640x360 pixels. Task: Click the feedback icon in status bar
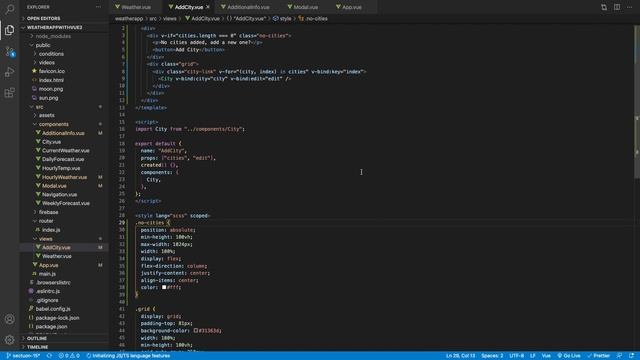click(619, 356)
